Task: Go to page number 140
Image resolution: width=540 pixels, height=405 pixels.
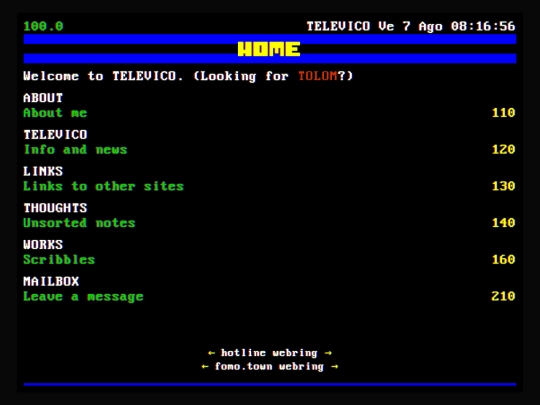Action: [503, 223]
